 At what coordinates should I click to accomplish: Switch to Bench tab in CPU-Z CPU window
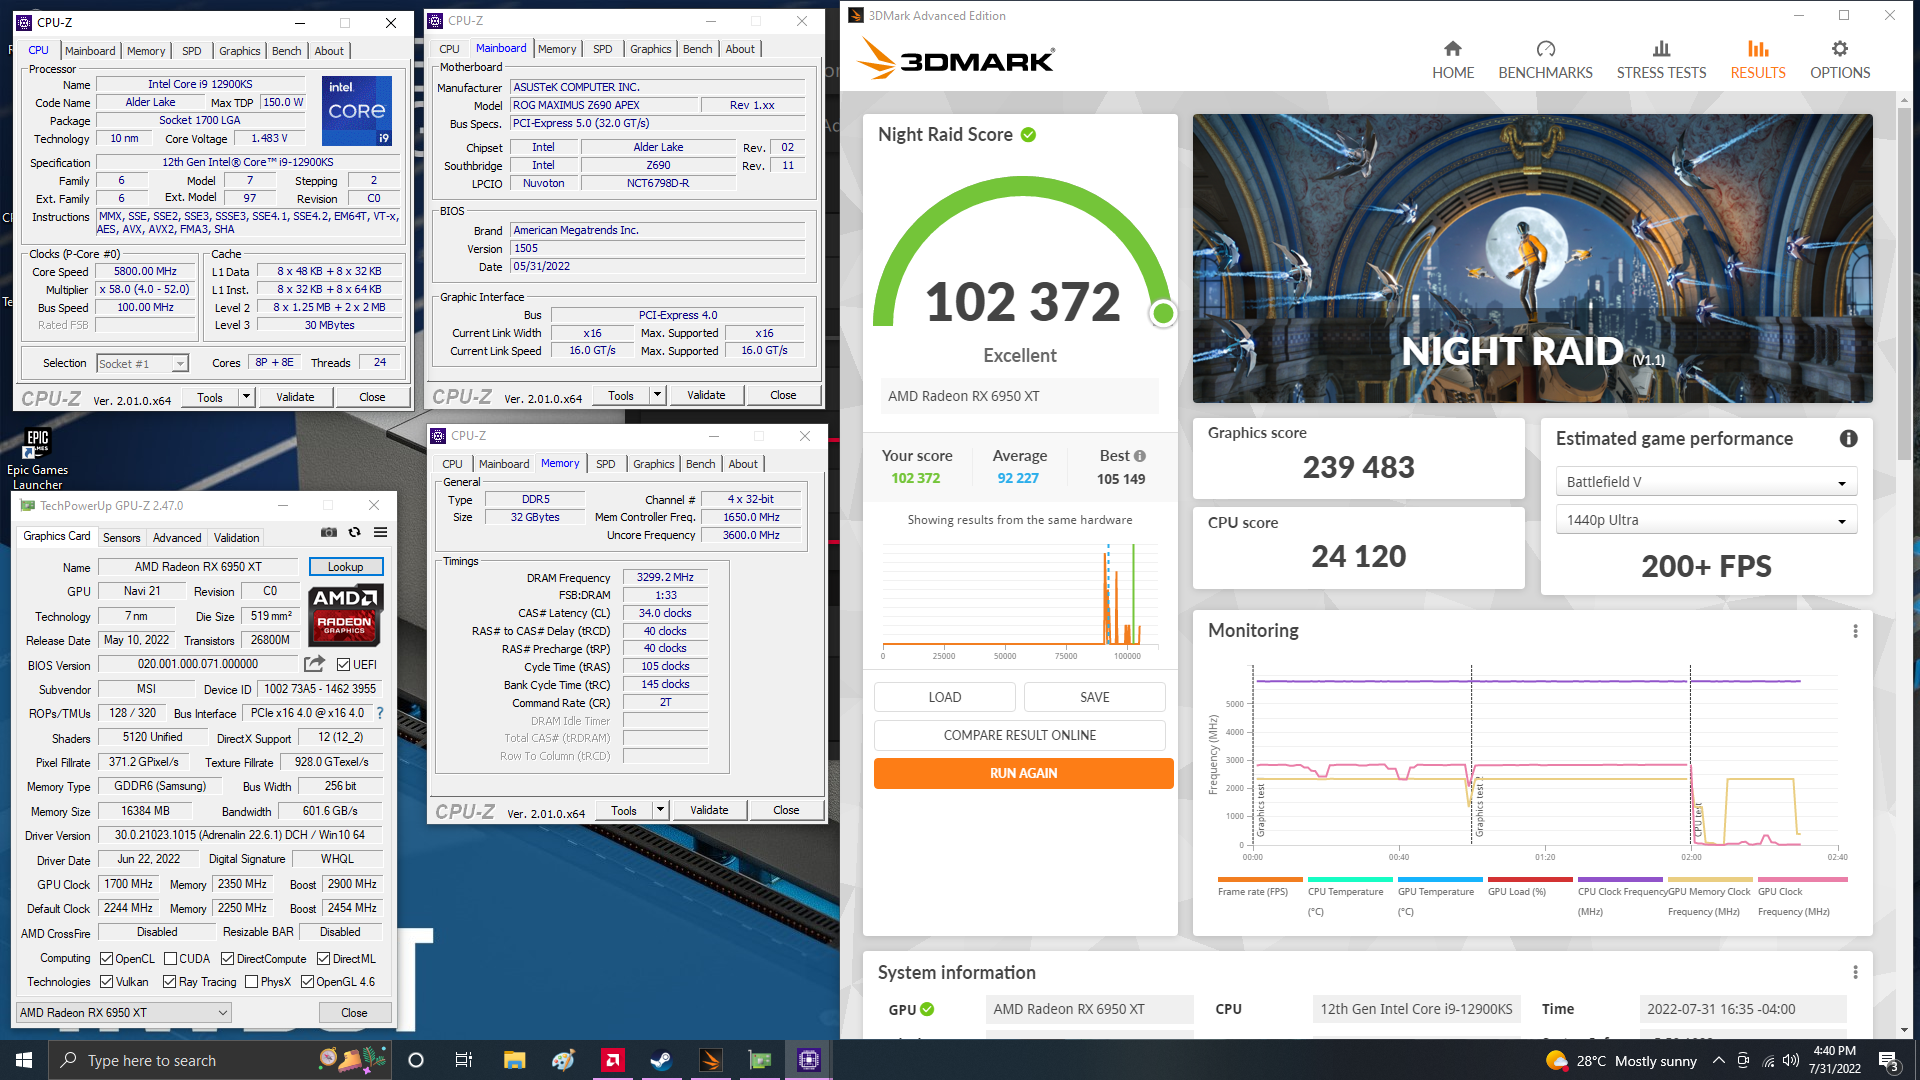(286, 51)
